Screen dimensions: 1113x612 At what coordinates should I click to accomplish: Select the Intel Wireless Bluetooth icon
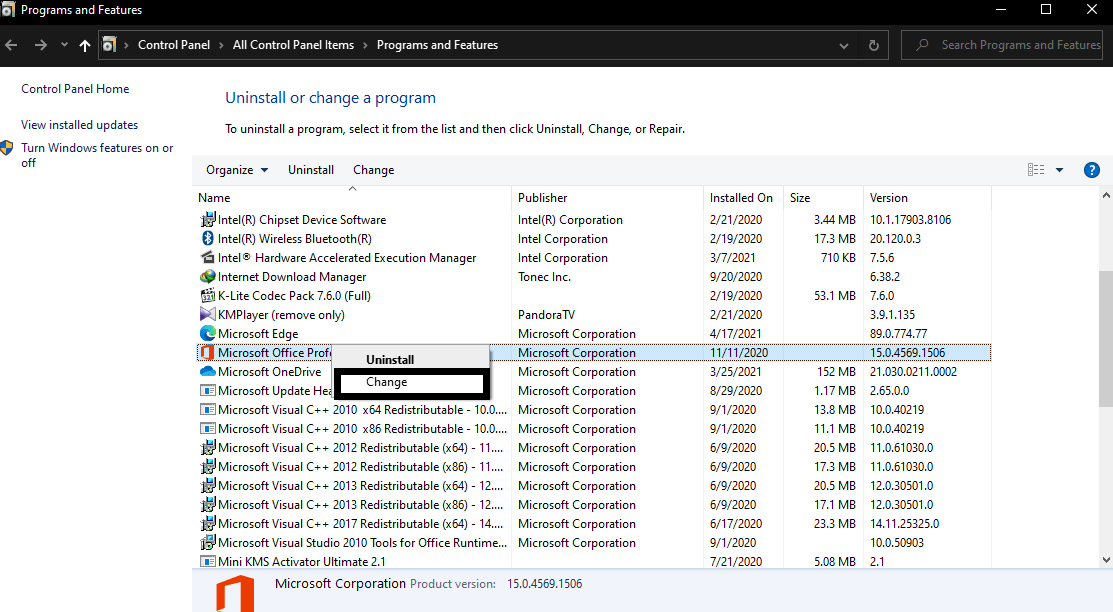tap(208, 239)
